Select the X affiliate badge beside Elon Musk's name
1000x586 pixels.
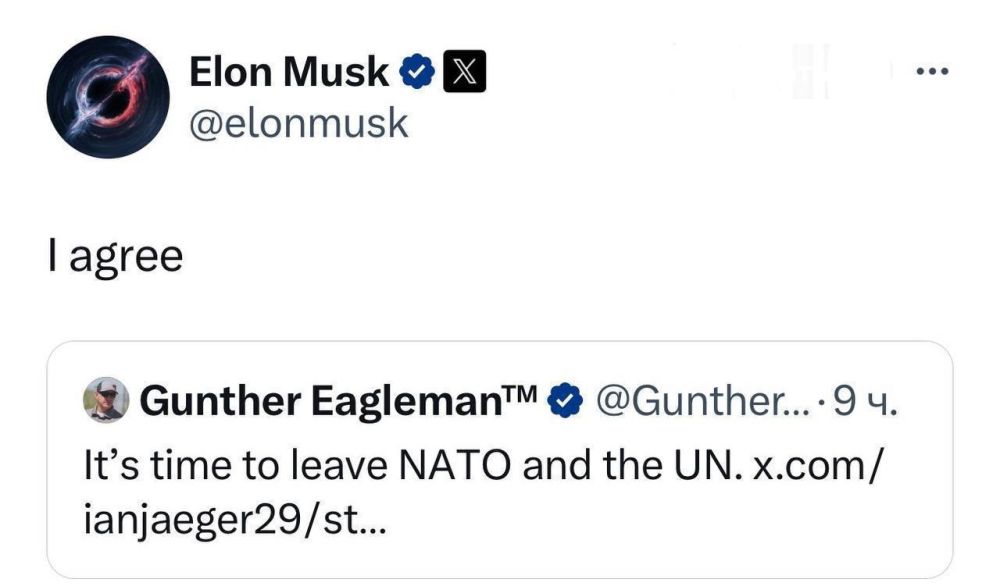463,70
